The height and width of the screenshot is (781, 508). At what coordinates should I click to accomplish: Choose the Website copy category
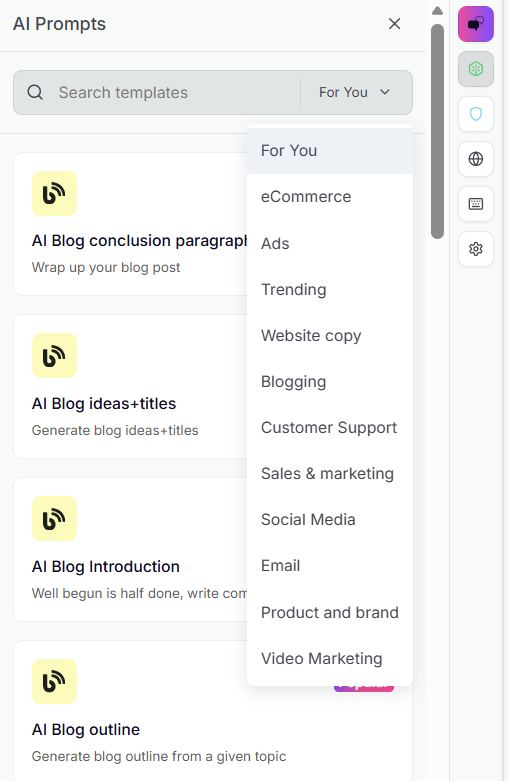pos(330,336)
